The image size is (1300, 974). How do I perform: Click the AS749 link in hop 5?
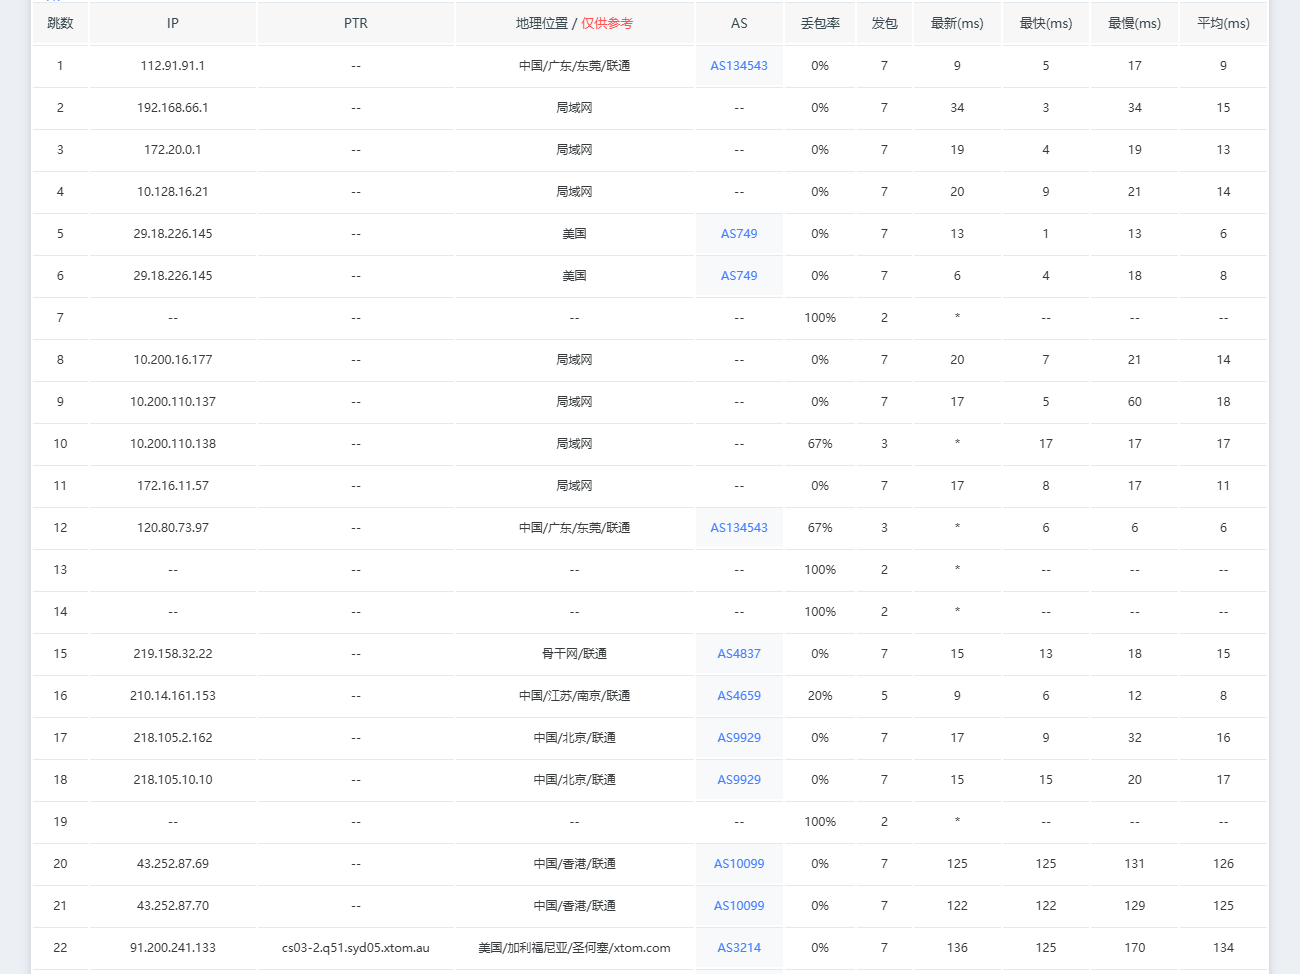click(739, 234)
